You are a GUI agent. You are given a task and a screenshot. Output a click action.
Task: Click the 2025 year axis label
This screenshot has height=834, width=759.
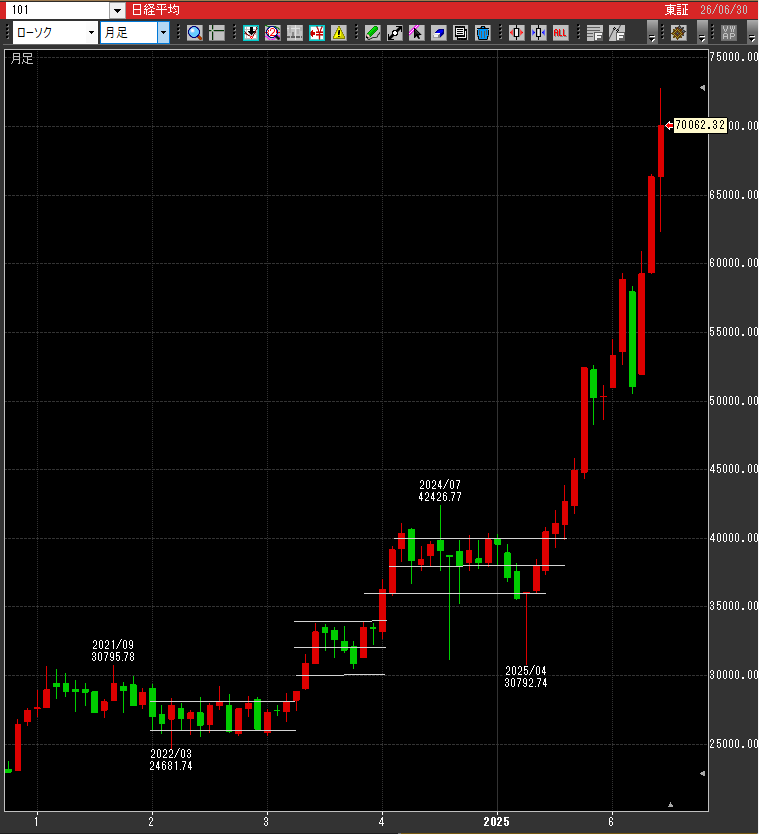click(496, 822)
